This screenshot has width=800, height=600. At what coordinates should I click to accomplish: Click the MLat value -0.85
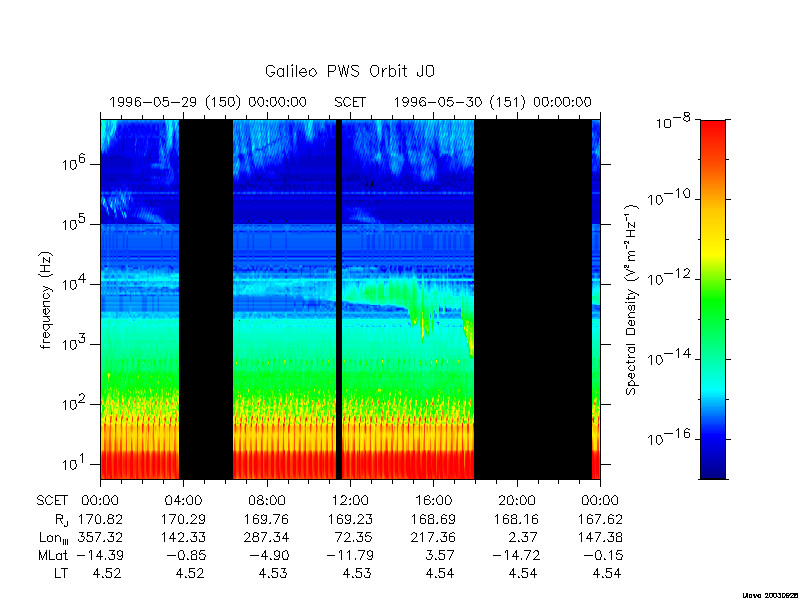coord(186,555)
